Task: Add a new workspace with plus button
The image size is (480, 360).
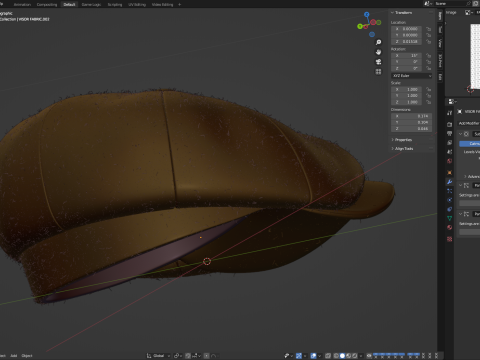Action: (x=180, y=4)
